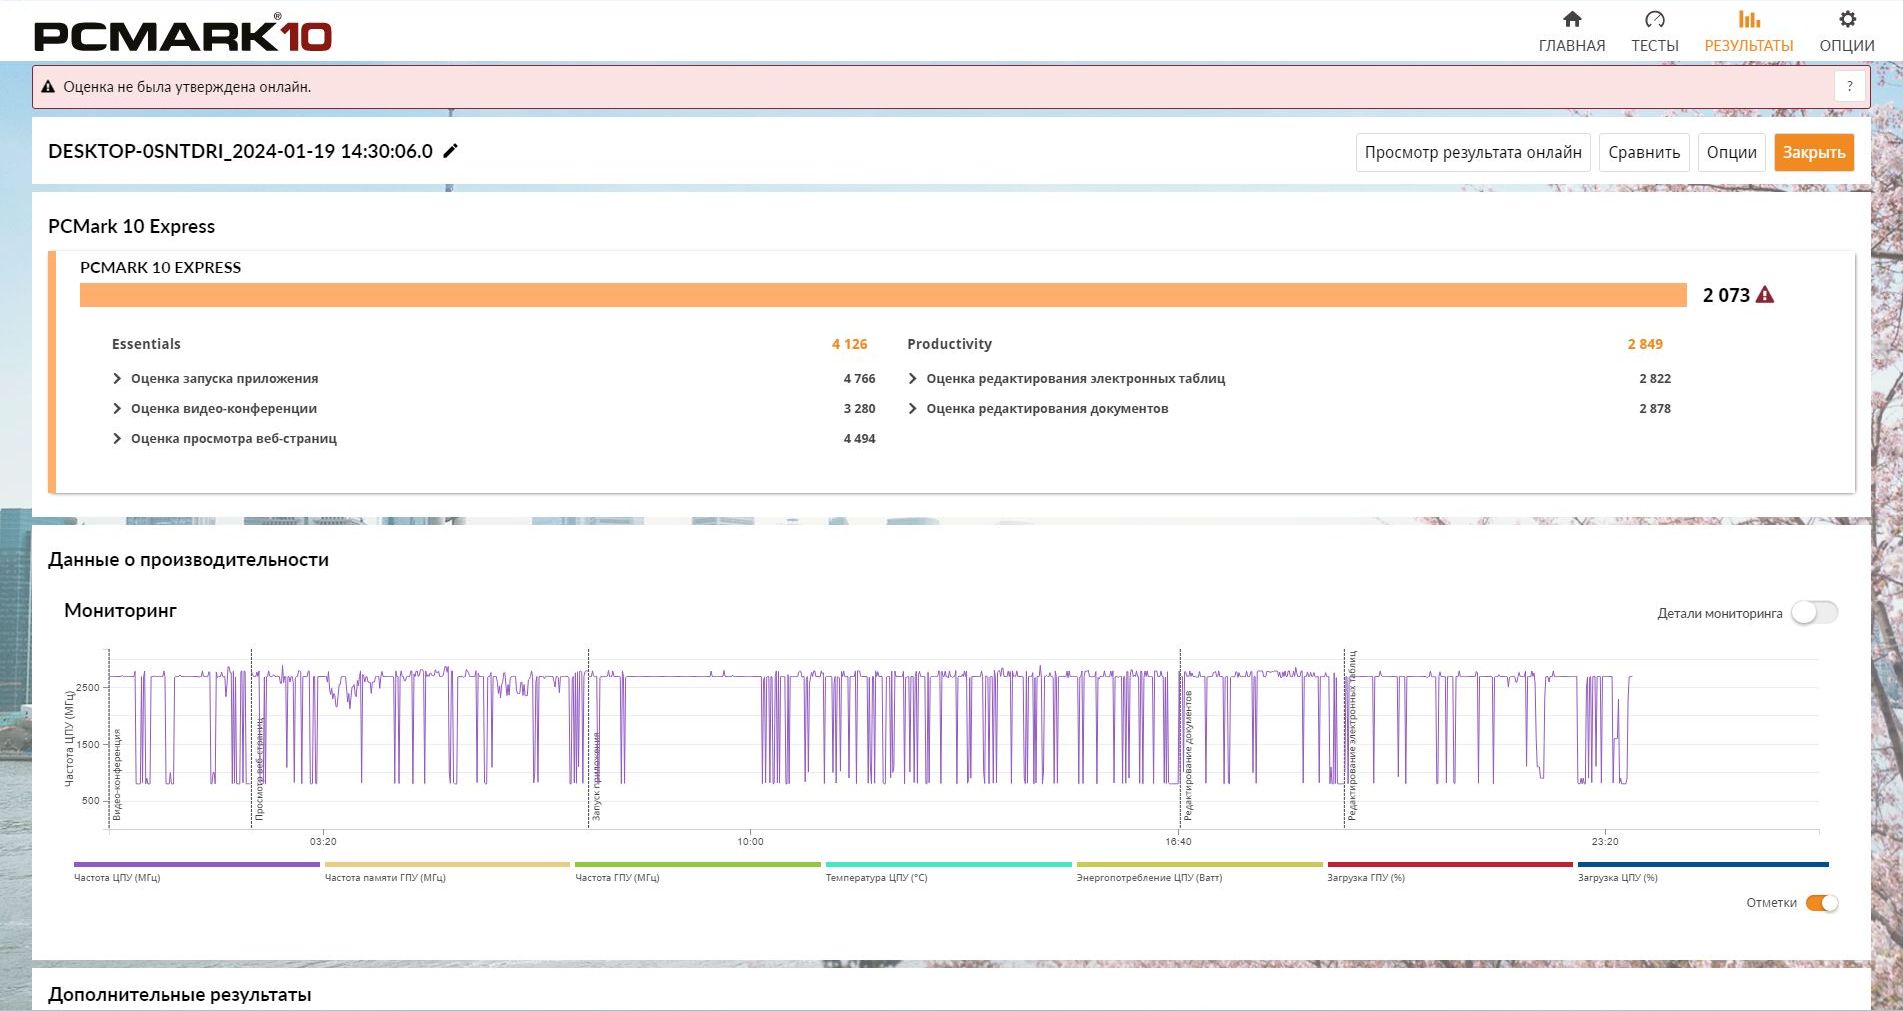Click Просмотр результата онлайн button
The width and height of the screenshot is (1903, 1011).
point(1473,152)
